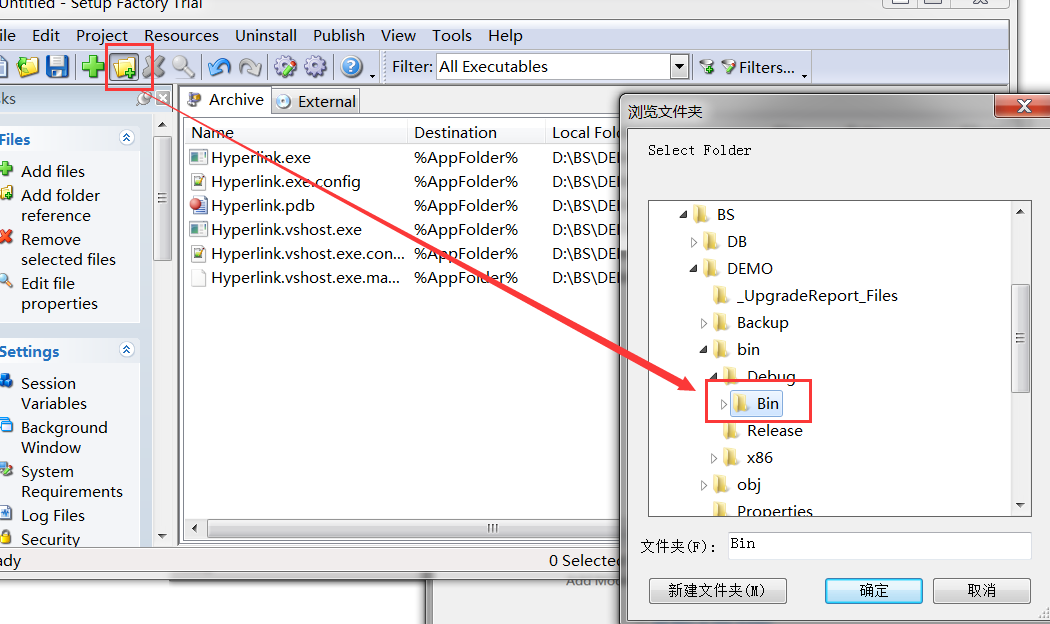Collapse the Settings section chevron
This screenshot has height=624, width=1050.
pos(127,349)
